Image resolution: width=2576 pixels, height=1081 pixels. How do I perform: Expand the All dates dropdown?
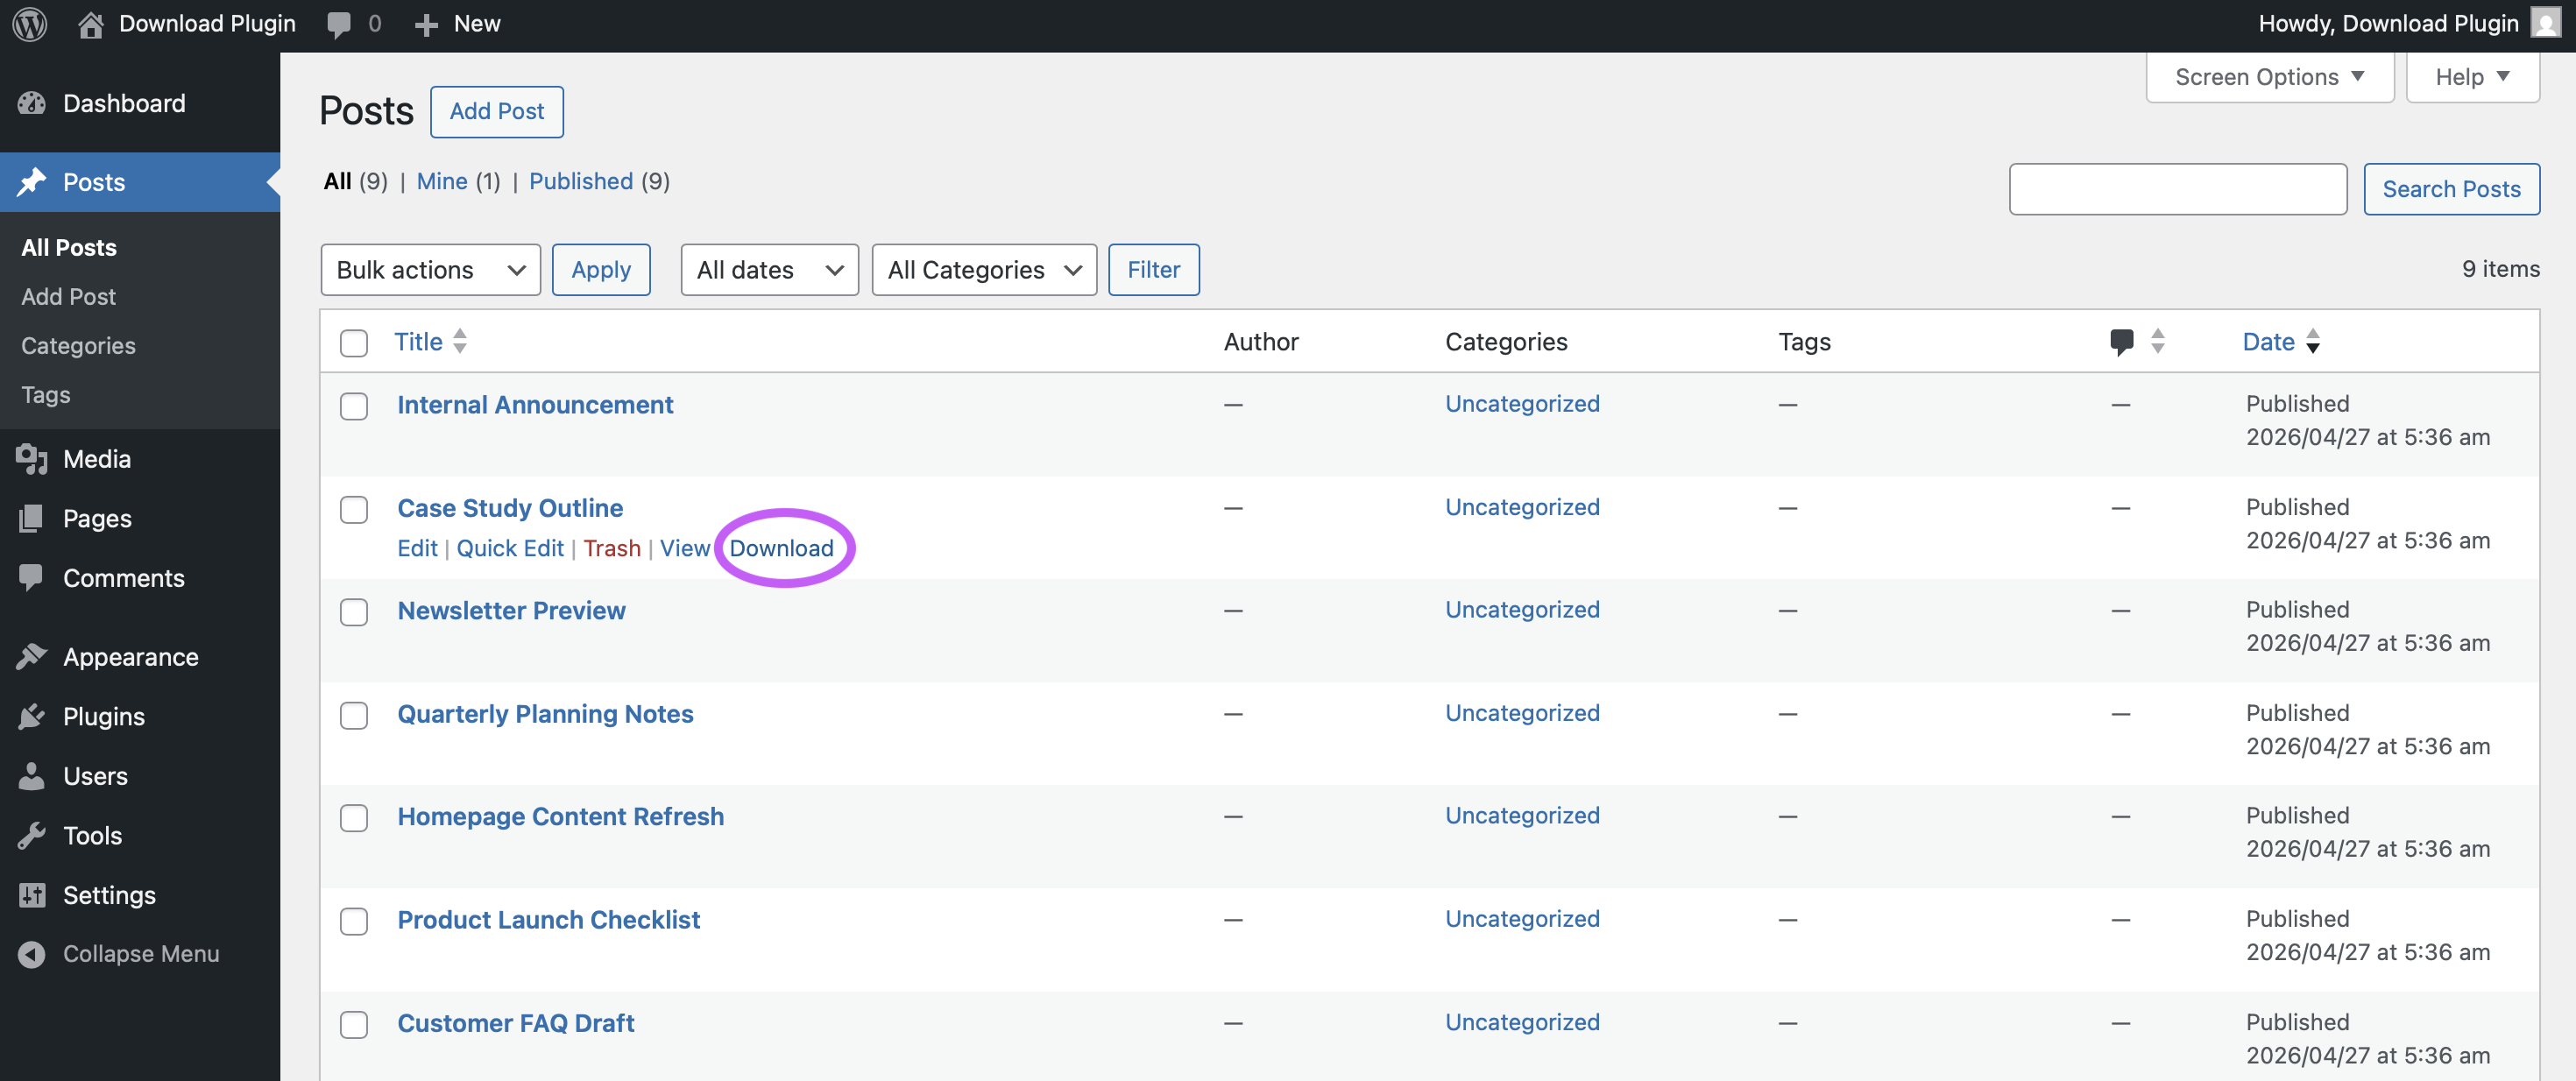click(769, 269)
